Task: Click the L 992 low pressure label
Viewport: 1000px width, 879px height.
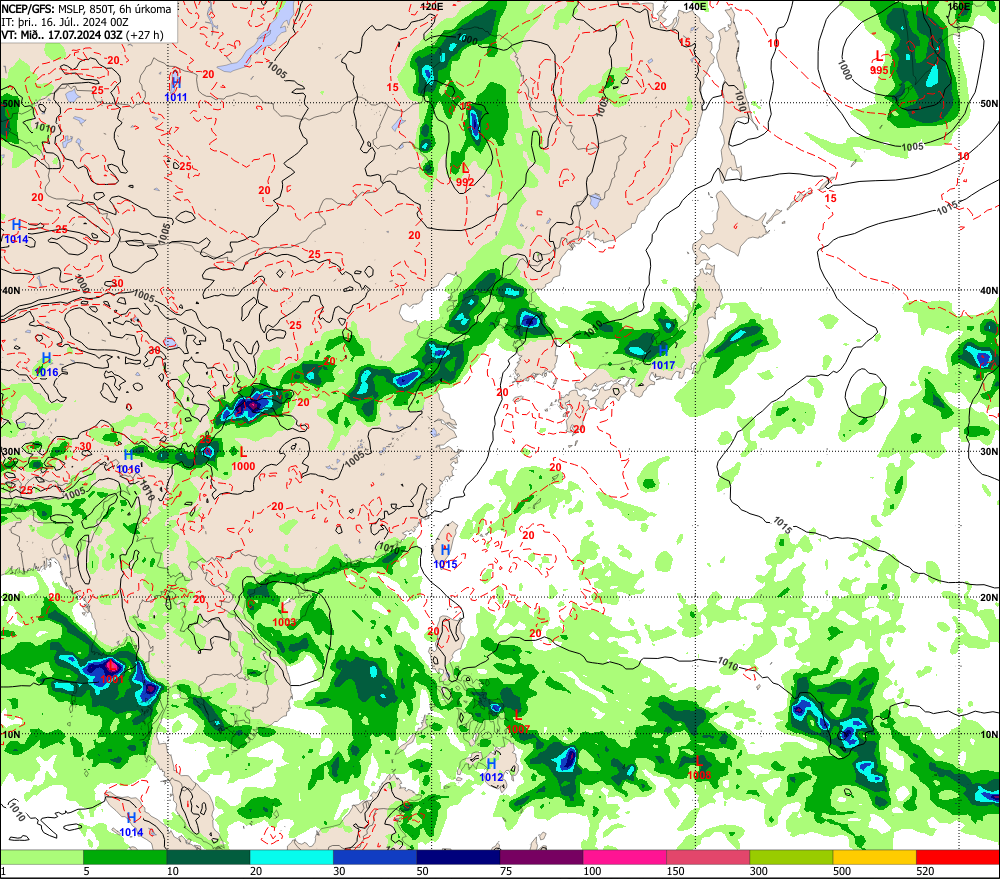Action: 465,175
